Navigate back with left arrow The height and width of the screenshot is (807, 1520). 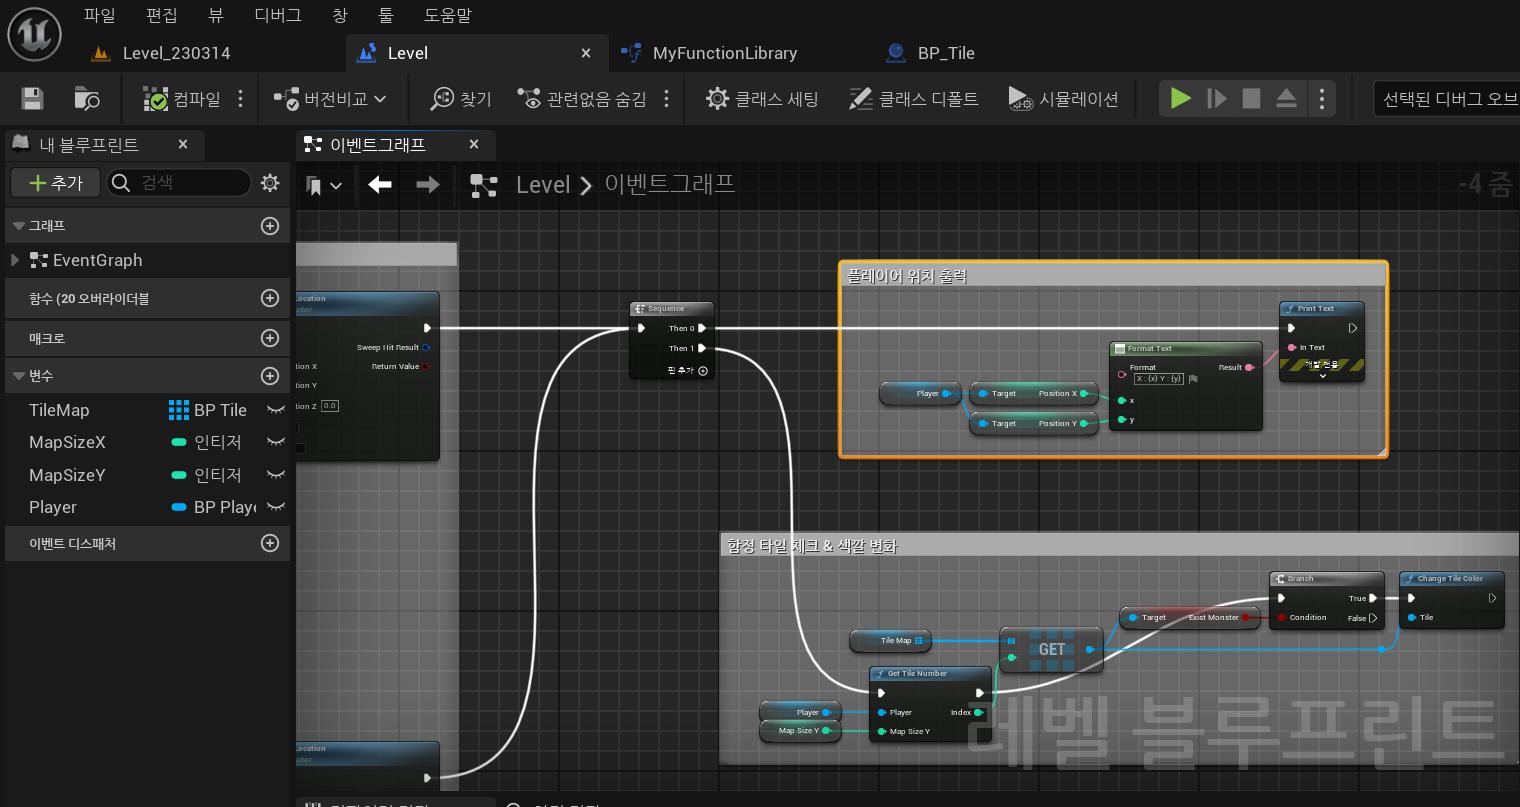(x=380, y=184)
